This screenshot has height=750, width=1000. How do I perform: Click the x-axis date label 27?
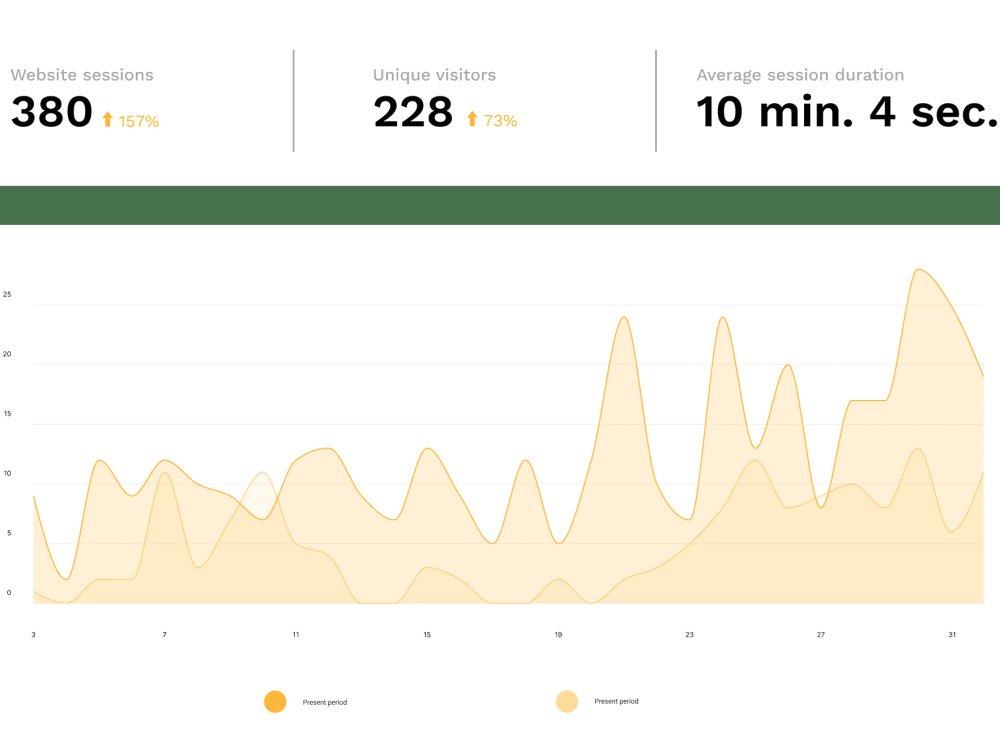821,635
